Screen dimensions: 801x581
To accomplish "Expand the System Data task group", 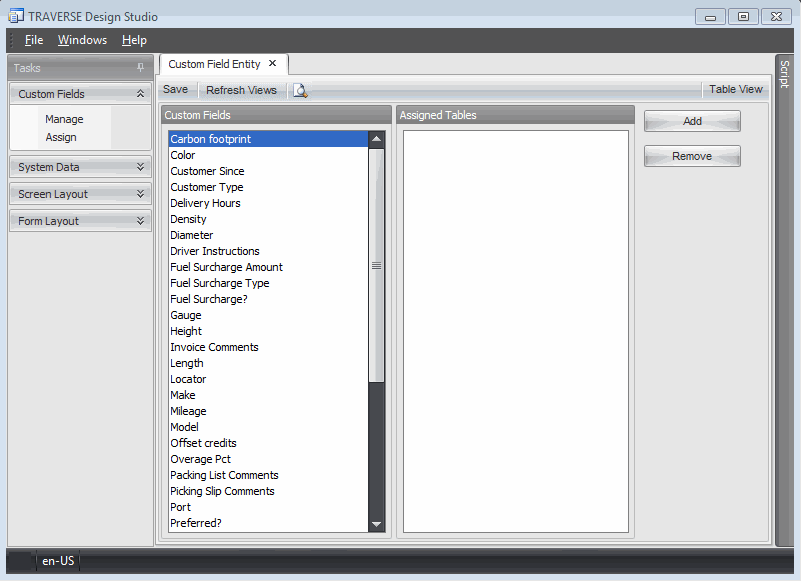I will pos(140,167).
